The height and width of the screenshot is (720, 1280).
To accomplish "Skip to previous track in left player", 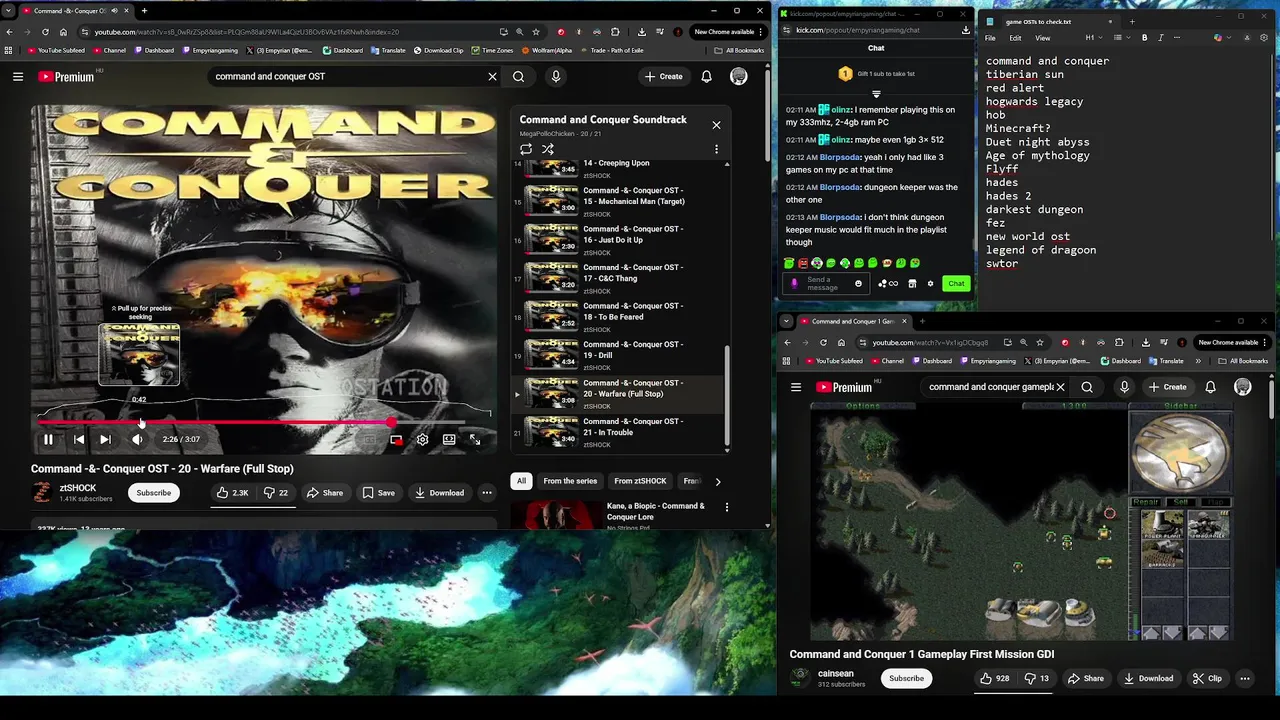I will tap(79, 439).
